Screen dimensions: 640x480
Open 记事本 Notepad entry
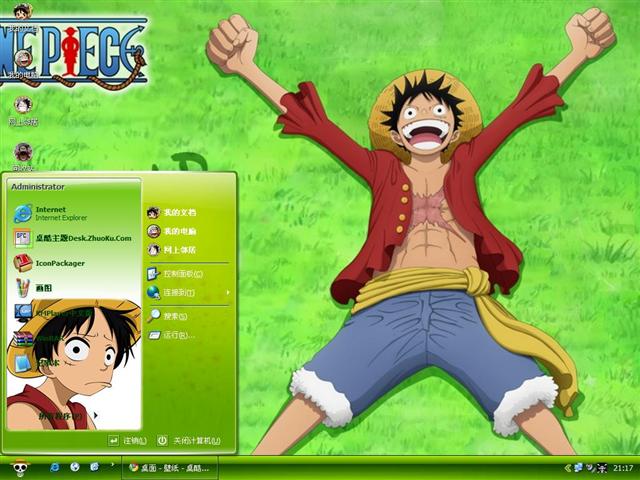[x=36, y=363]
